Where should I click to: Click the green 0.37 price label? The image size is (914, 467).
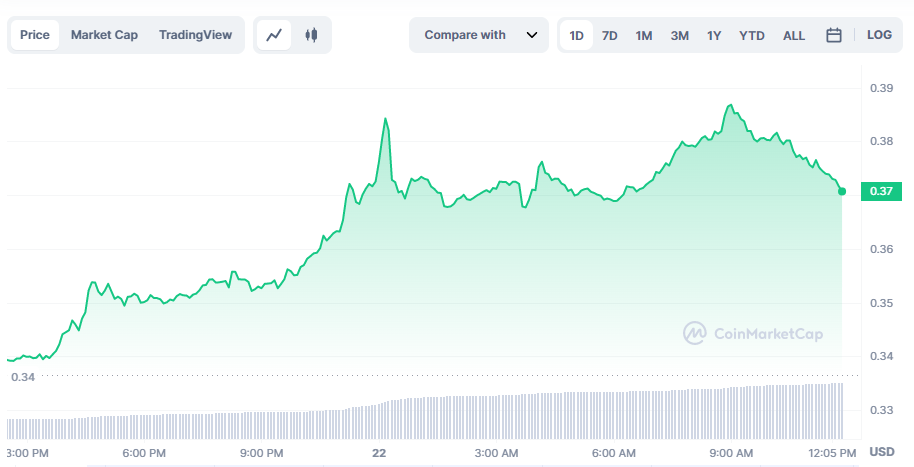click(881, 191)
